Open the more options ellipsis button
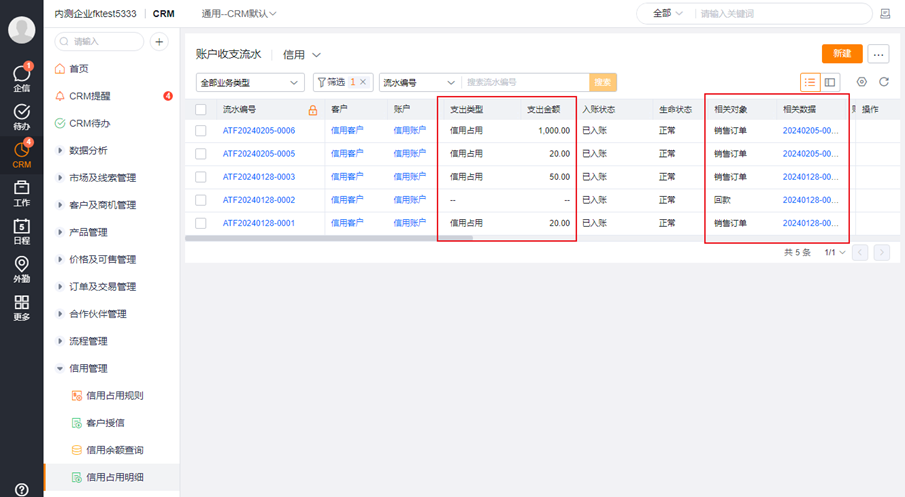 (x=878, y=54)
